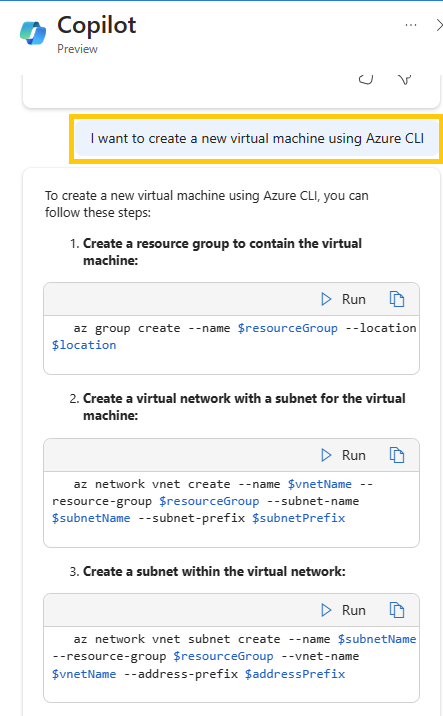Open the three-dot more options menu
Screen dimensions: 443x716
411,25
